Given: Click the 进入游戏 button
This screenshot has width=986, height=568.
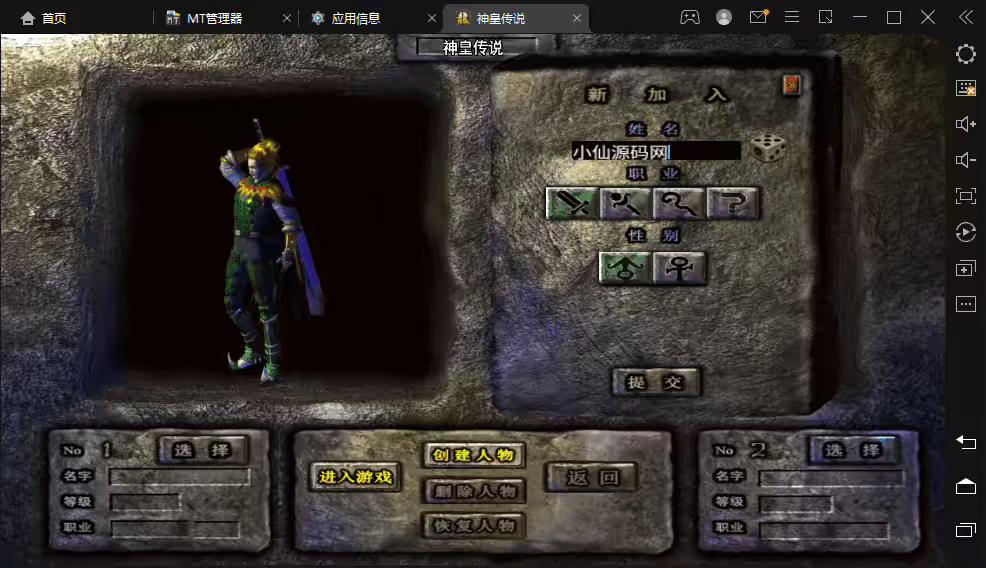Looking at the screenshot, I should tap(355, 477).
